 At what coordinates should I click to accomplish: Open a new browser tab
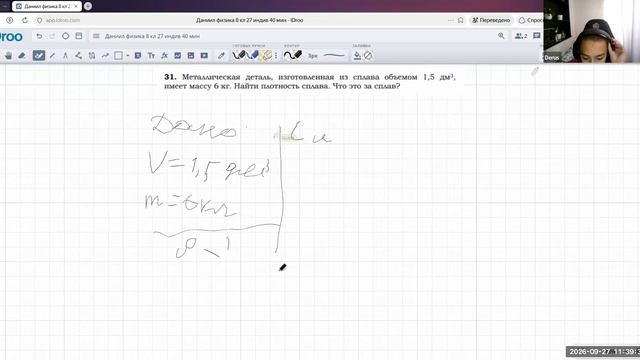pyautogui.click(x=88, y=6)
